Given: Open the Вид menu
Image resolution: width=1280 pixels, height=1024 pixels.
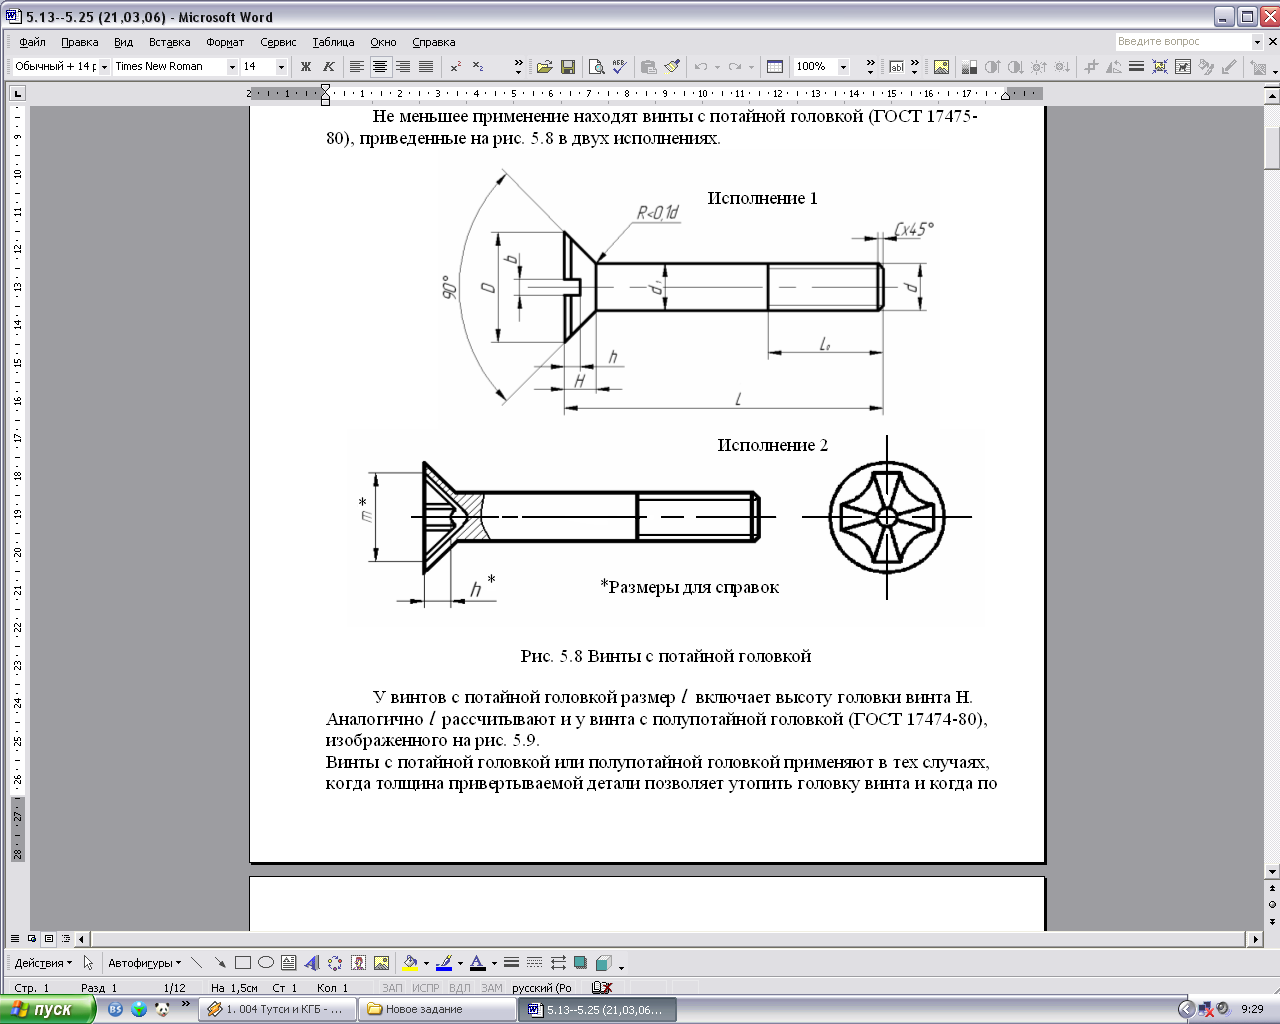Looking at the screenshot, I should click(x=123, y=42).
